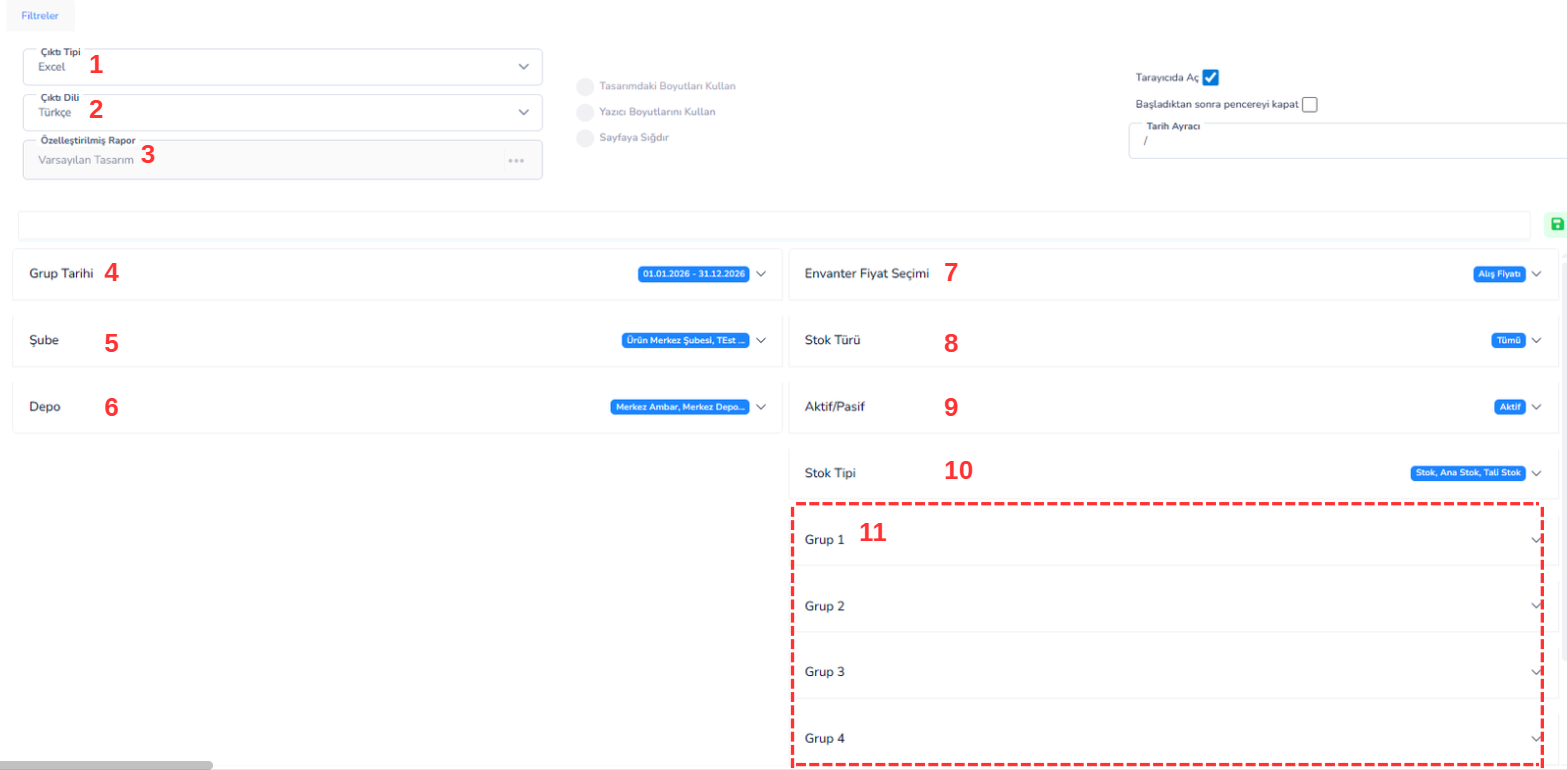The width and height of the screenshot is (1567, 770).
Task: Open the three-dots menu in Özelleştirilmiş Rapor
Action: 516,160
